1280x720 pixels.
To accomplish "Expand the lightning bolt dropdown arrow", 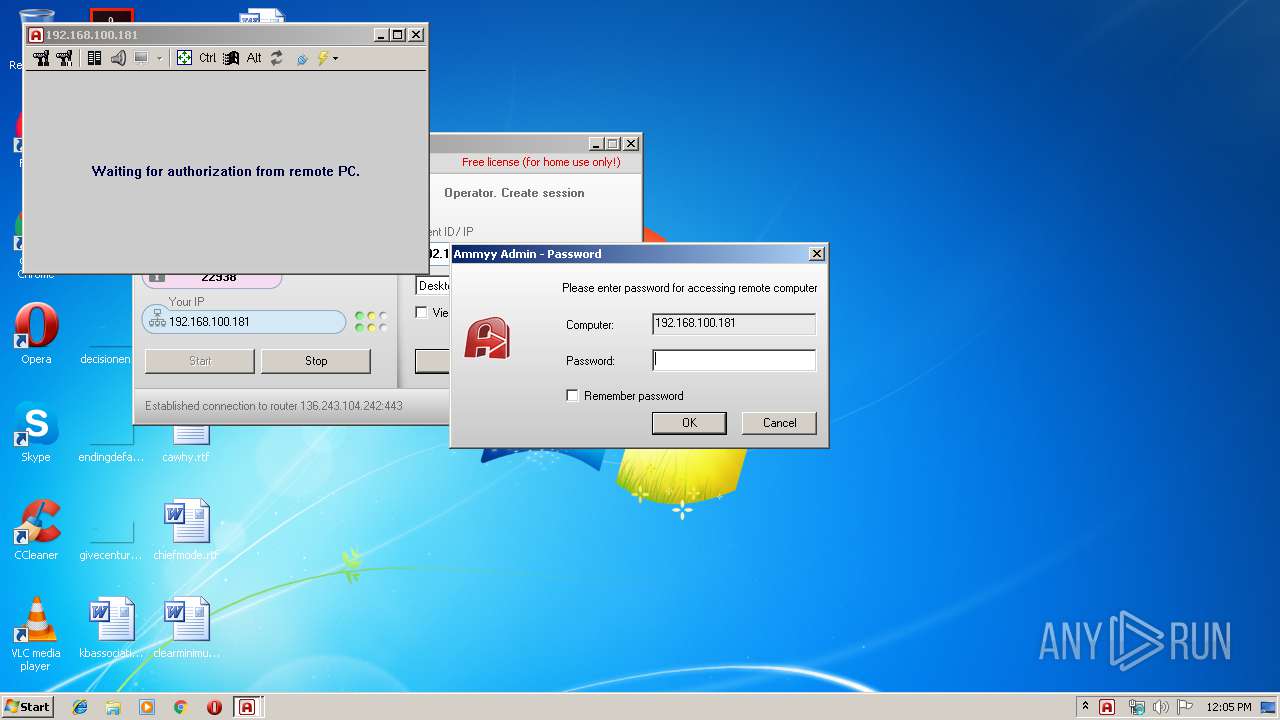I will click(x=335, y=59).
